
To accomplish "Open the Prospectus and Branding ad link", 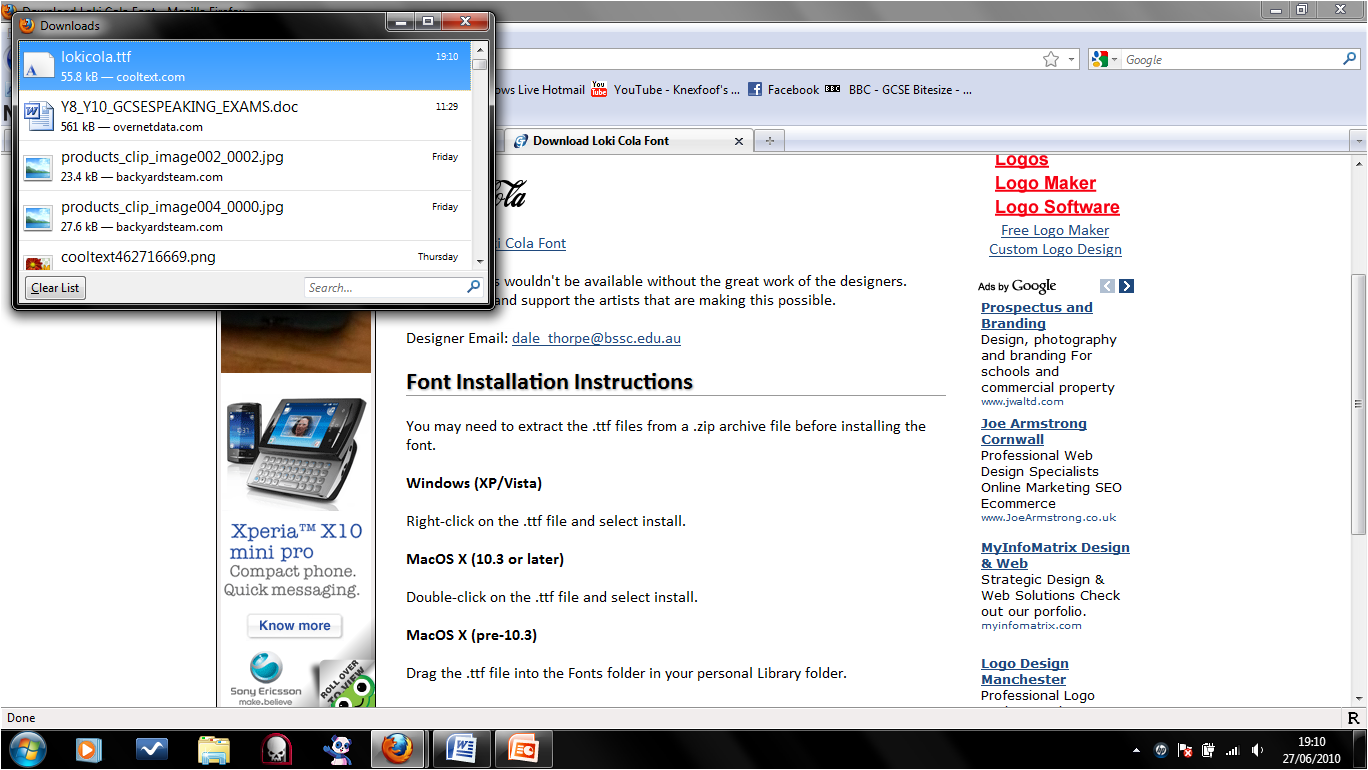I will (1037, 315).
